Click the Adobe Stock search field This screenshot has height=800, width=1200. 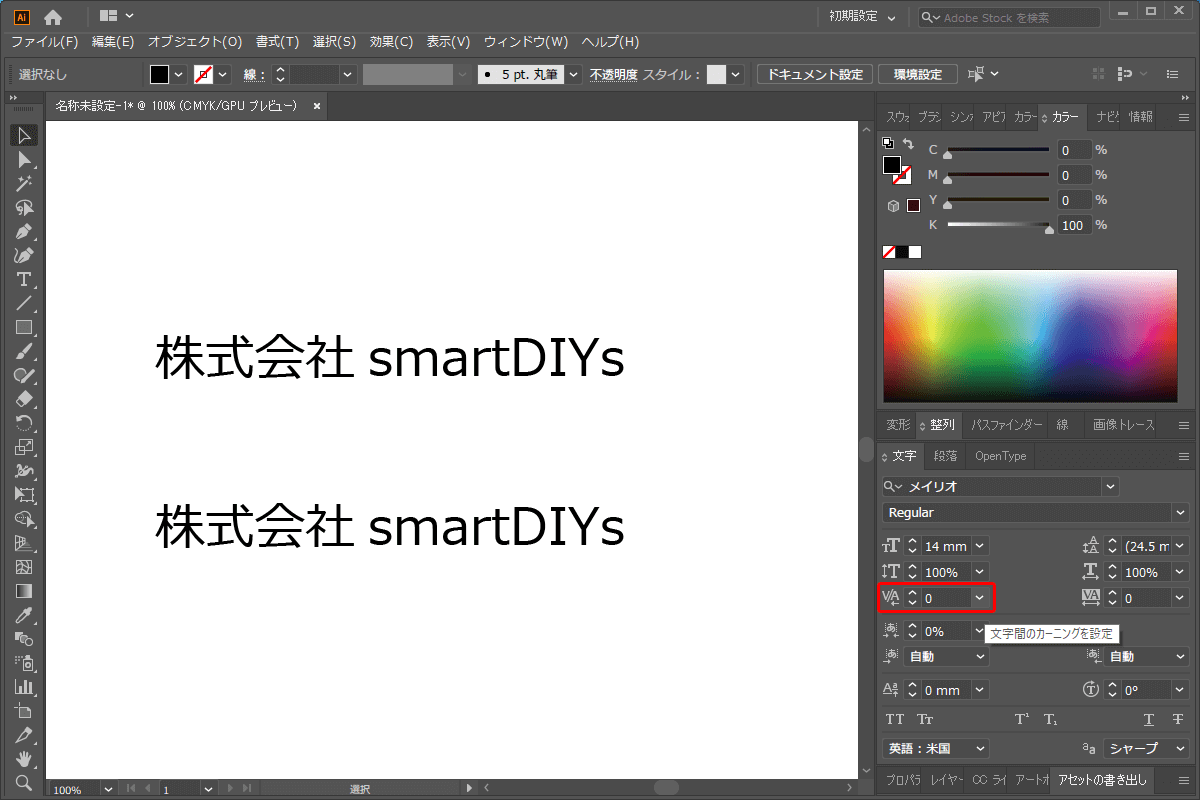[x=1010, y=17]
